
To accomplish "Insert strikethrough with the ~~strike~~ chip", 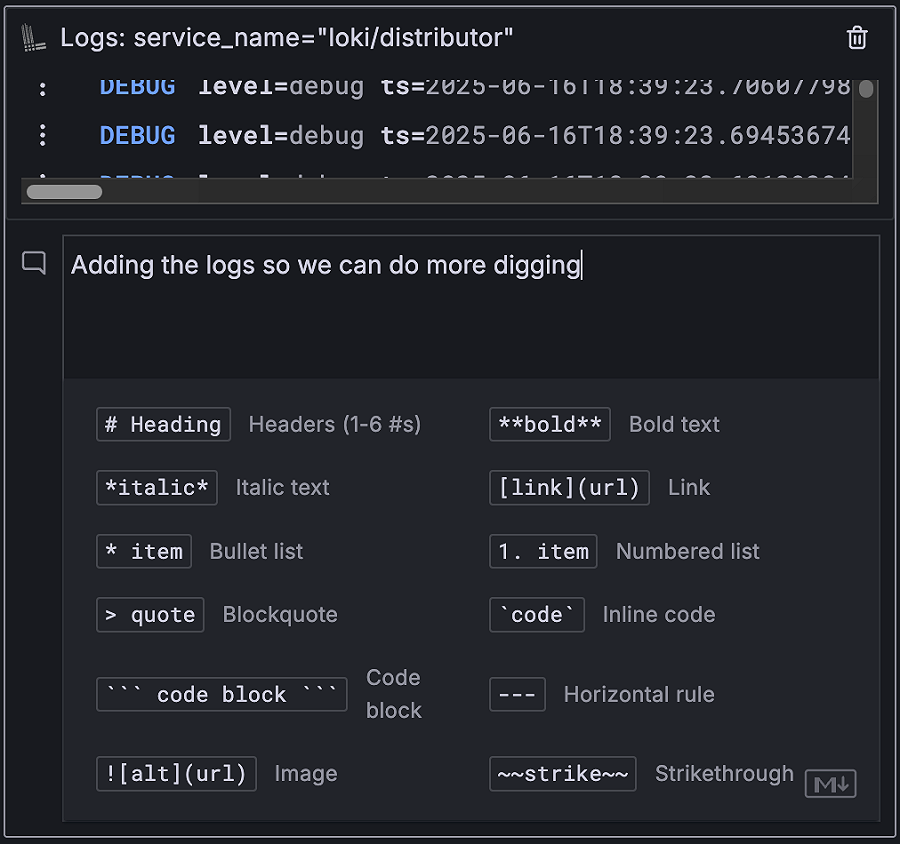I will click(x=562, y=773).
